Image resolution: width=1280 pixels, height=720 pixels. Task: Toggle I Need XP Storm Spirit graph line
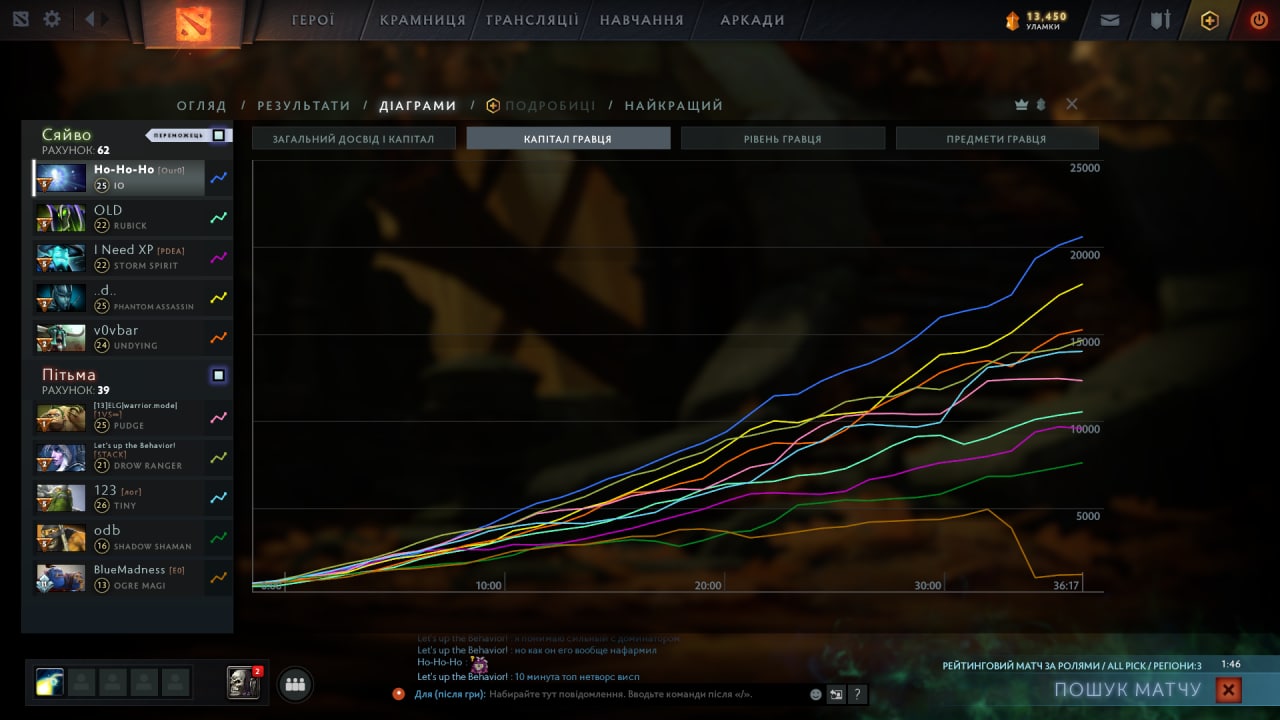pyautogui.click(x=219, y=257)
